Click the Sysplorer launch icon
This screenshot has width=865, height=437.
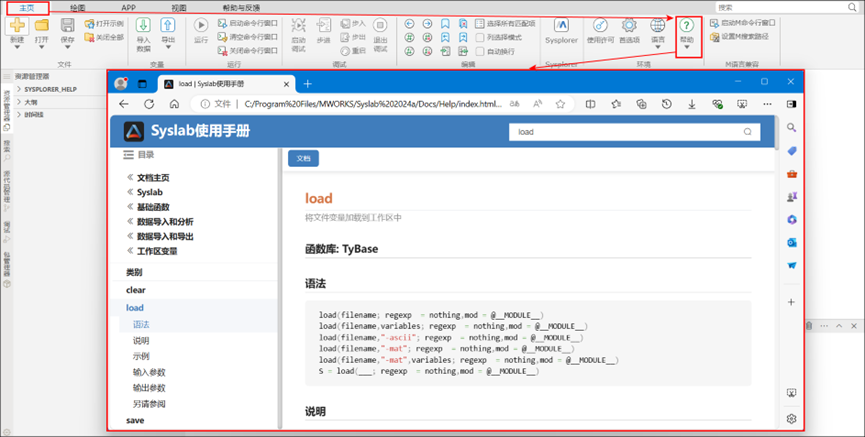tap(562, 25)
